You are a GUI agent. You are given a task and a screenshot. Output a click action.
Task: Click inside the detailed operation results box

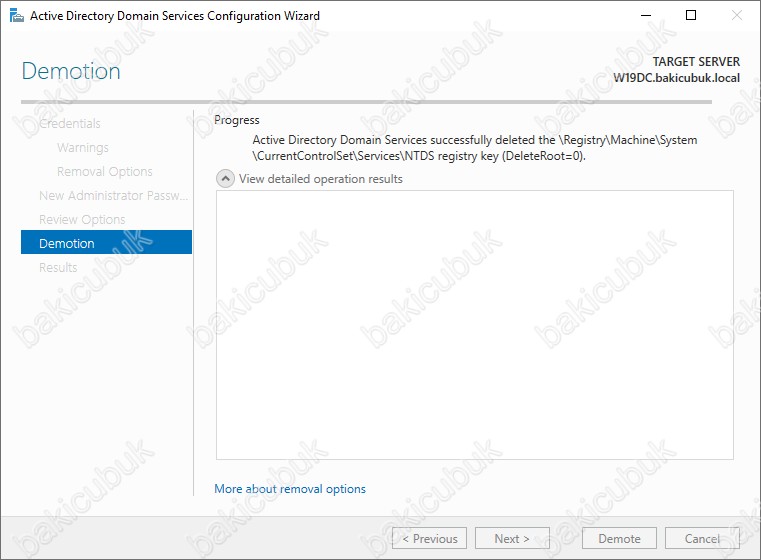[475, 325]
